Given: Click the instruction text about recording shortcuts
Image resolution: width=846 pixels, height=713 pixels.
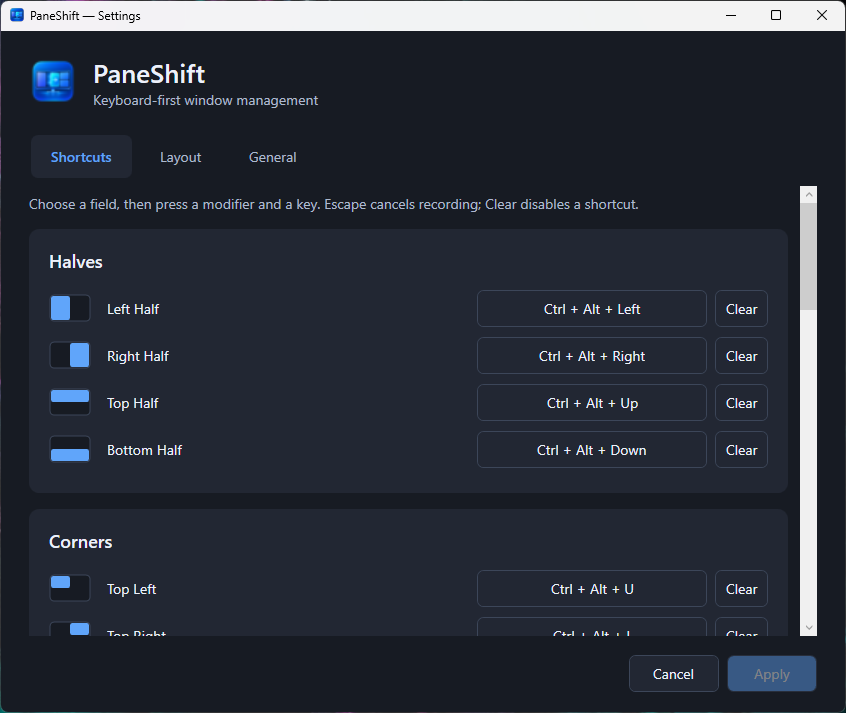Looking at the screenshot, I should pos(333,205).
